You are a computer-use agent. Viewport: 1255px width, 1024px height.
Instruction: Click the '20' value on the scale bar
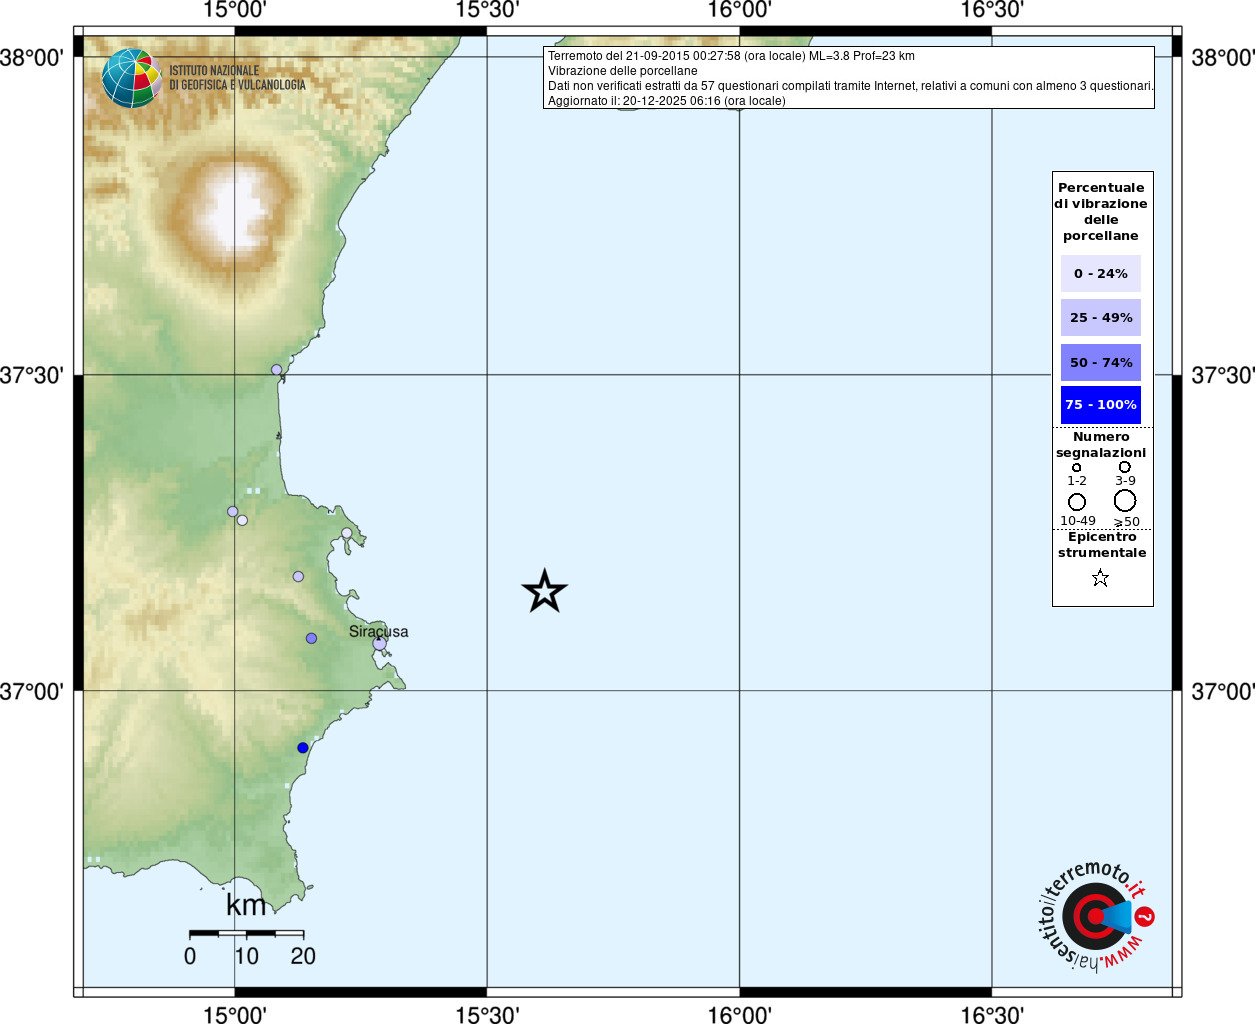click(303, 956)
